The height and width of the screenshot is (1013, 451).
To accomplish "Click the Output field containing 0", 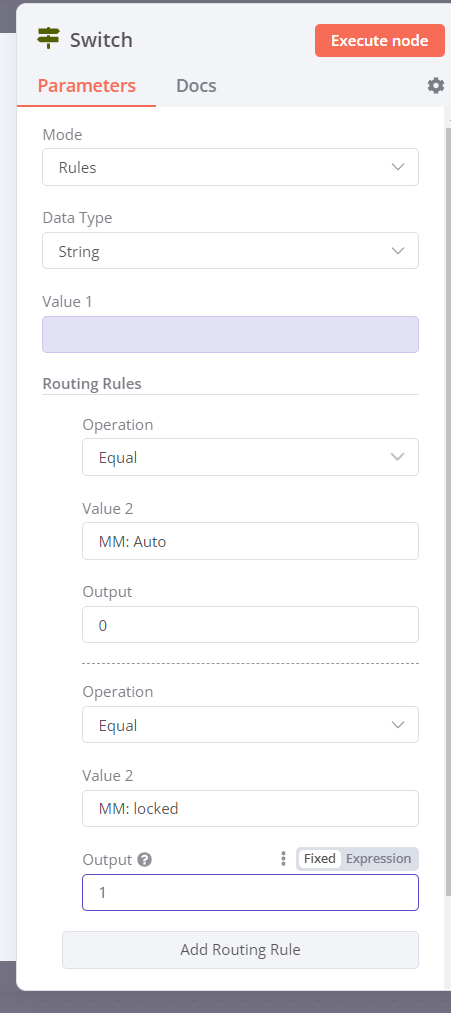I will point(250,625).
